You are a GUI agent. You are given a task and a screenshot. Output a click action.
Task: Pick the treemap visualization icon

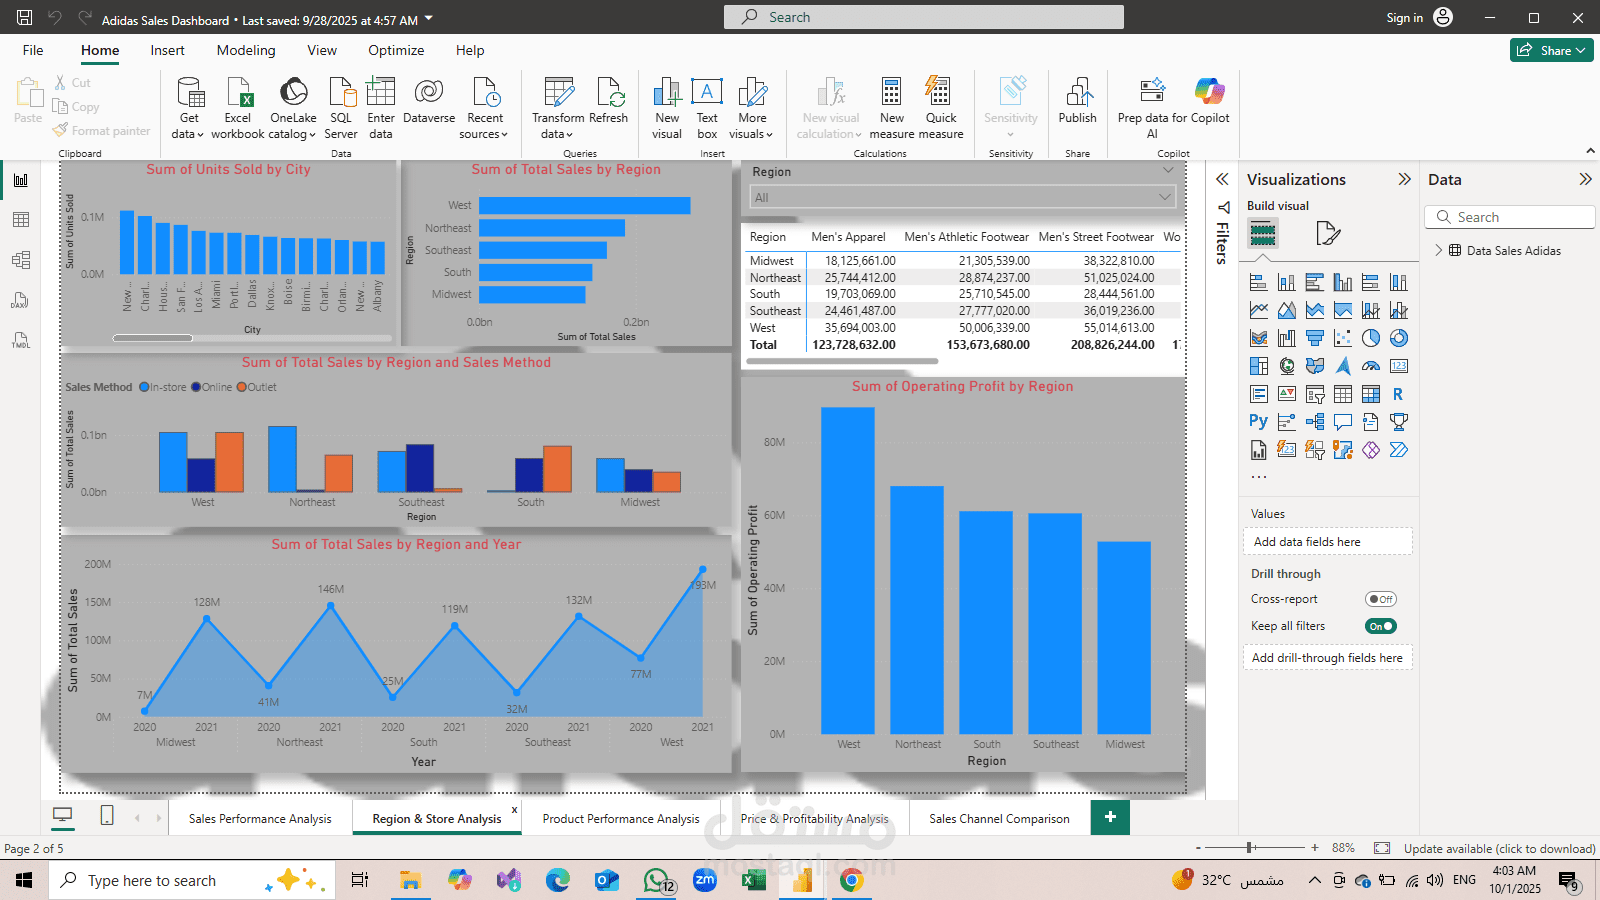pos(1259,367)
